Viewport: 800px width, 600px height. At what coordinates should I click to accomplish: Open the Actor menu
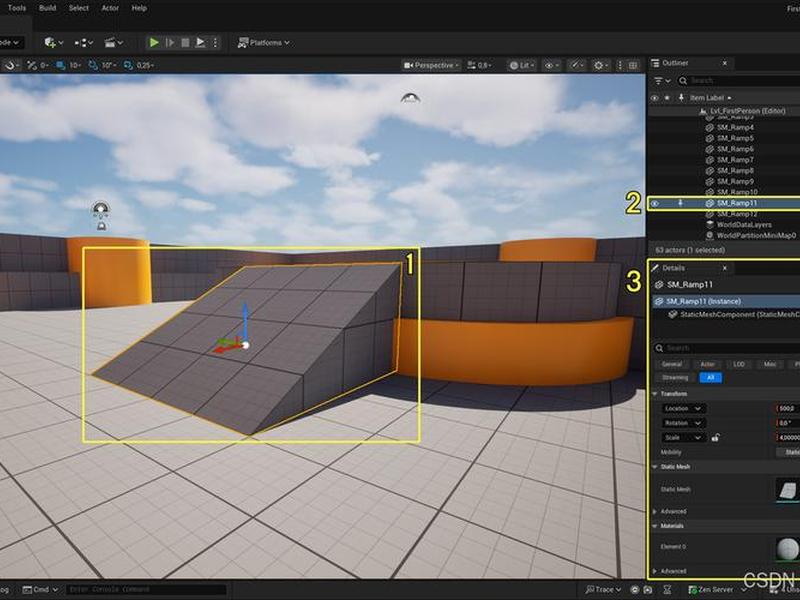(x=110, y=8)
